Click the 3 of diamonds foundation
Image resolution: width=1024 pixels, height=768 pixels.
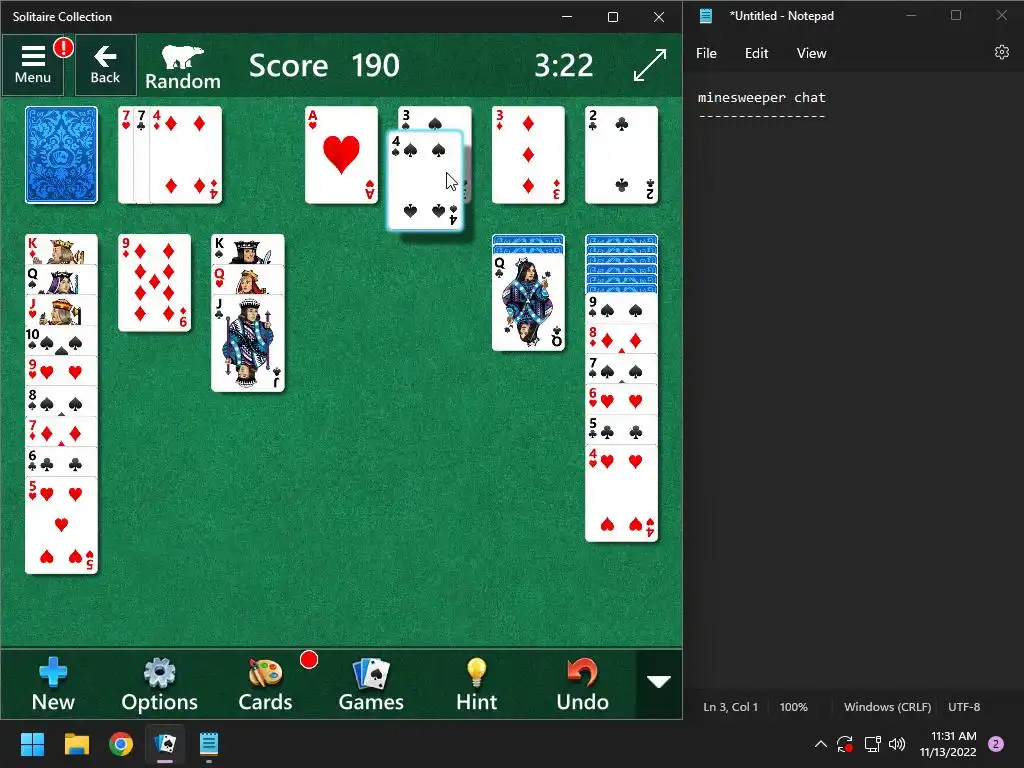point(528,155)
